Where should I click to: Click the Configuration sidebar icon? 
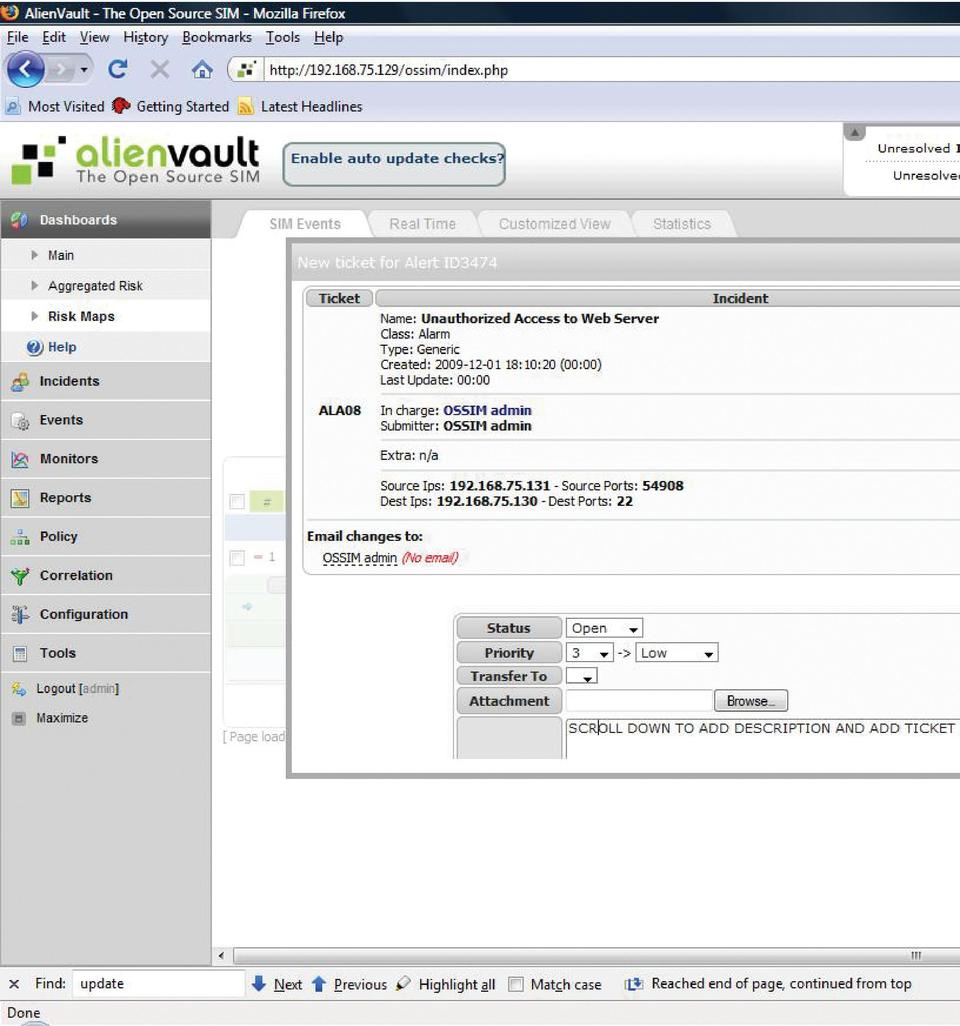(20, 615)
